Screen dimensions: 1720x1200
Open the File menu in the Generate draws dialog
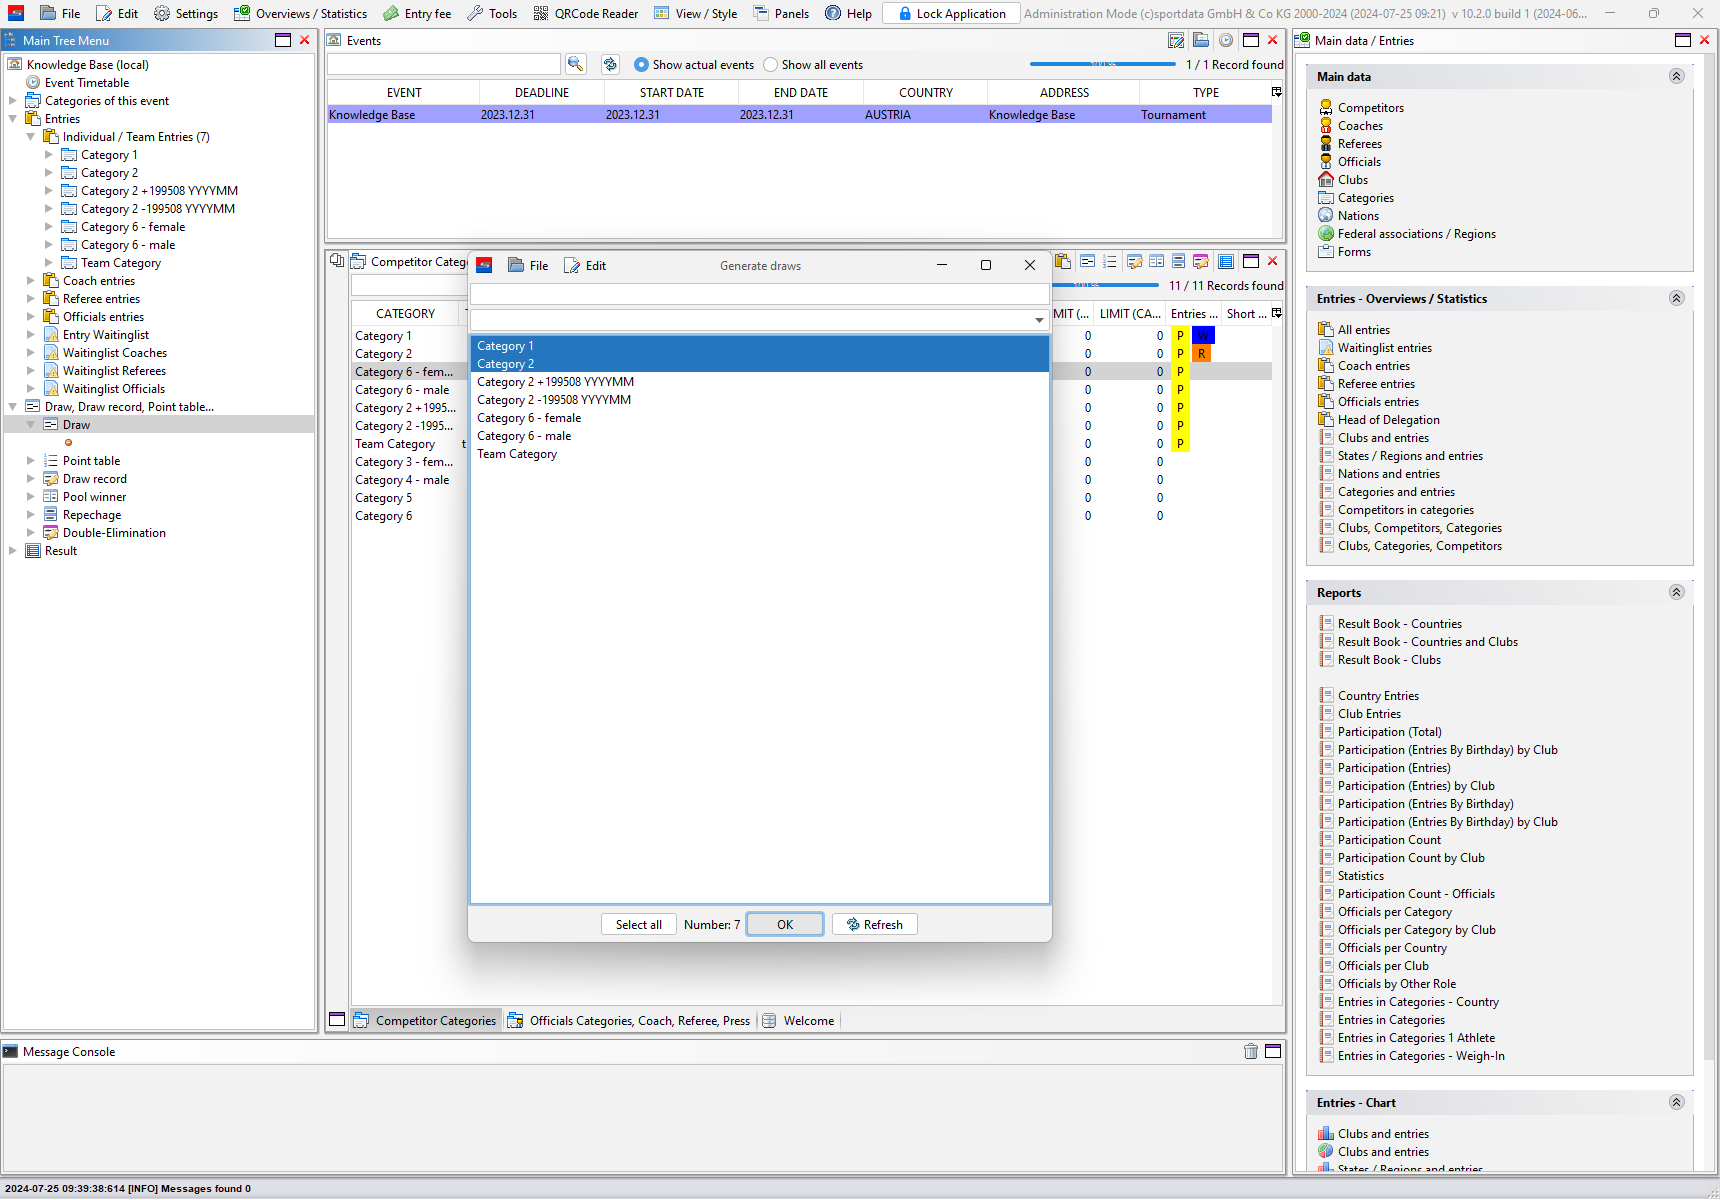point(528,265)
